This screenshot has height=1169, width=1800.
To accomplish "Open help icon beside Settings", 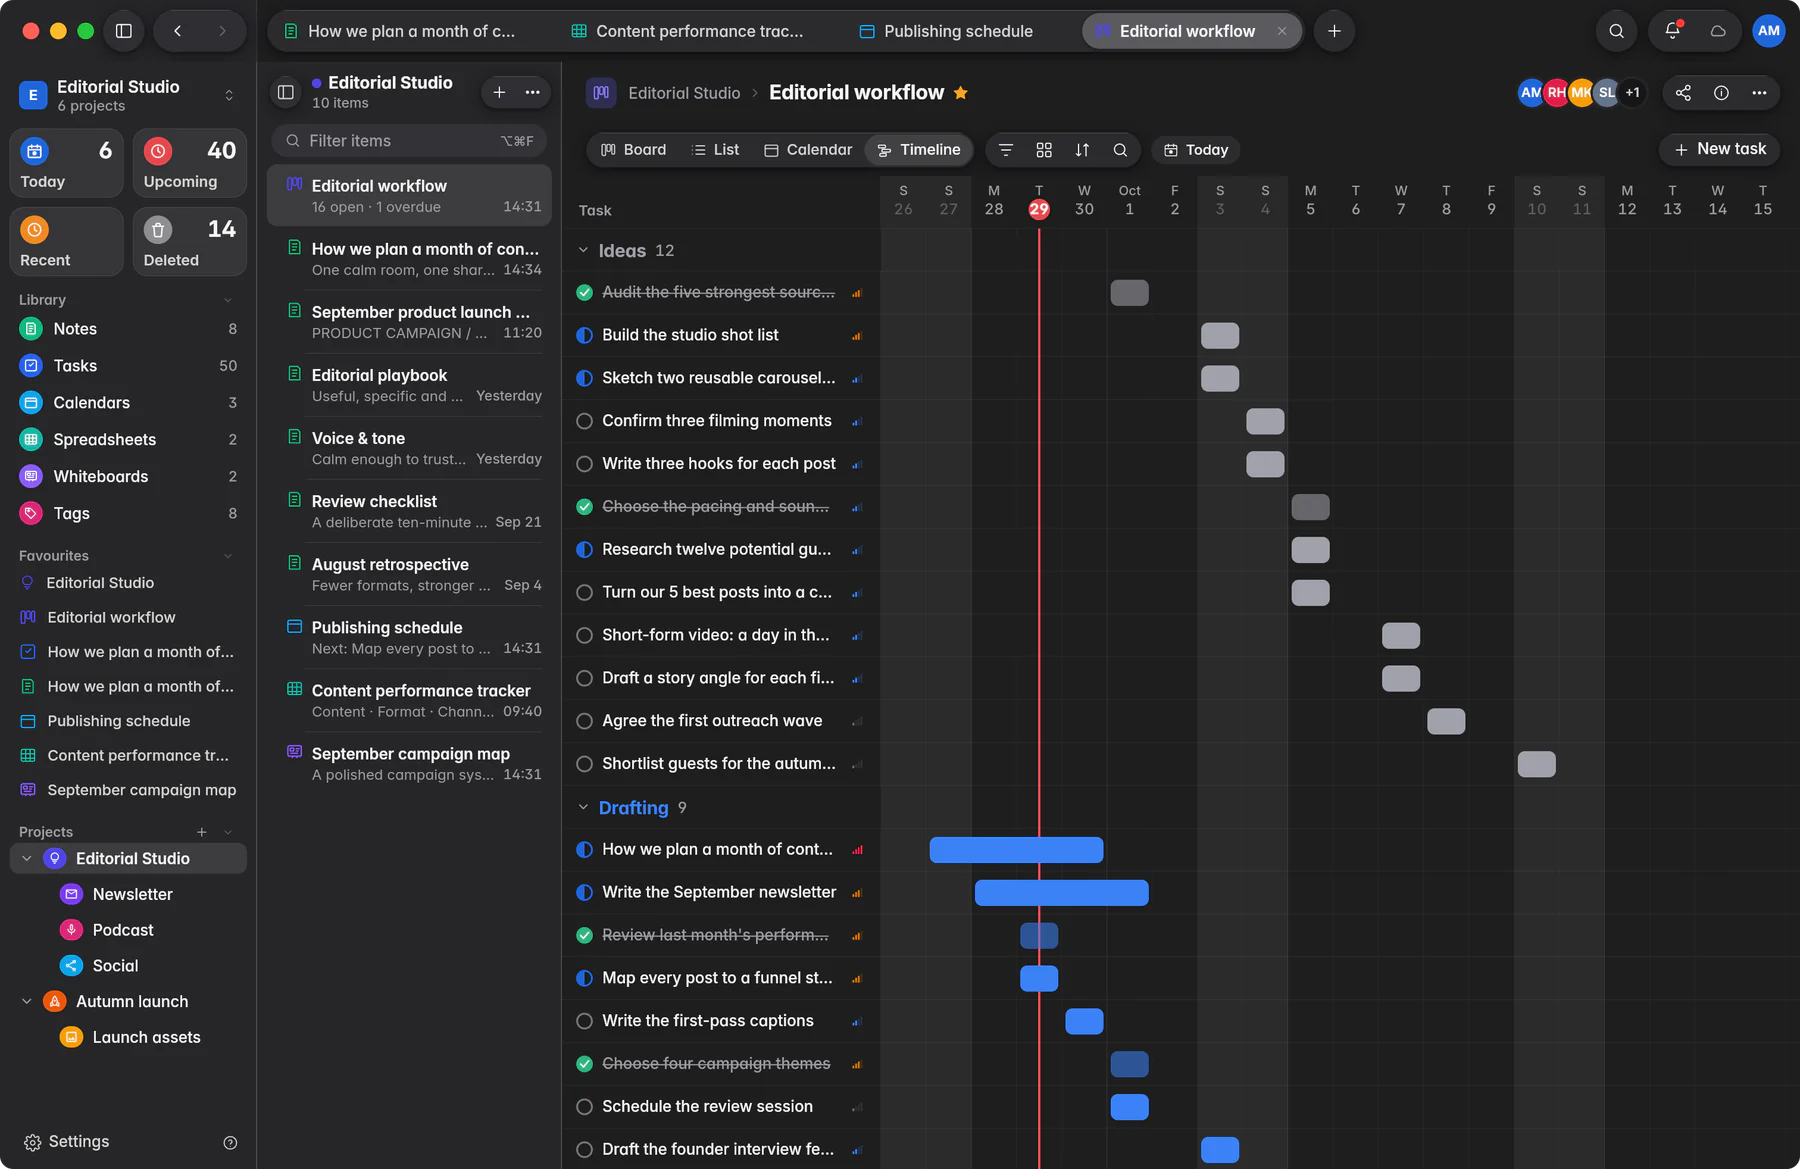I will (x=230, y=1143).
